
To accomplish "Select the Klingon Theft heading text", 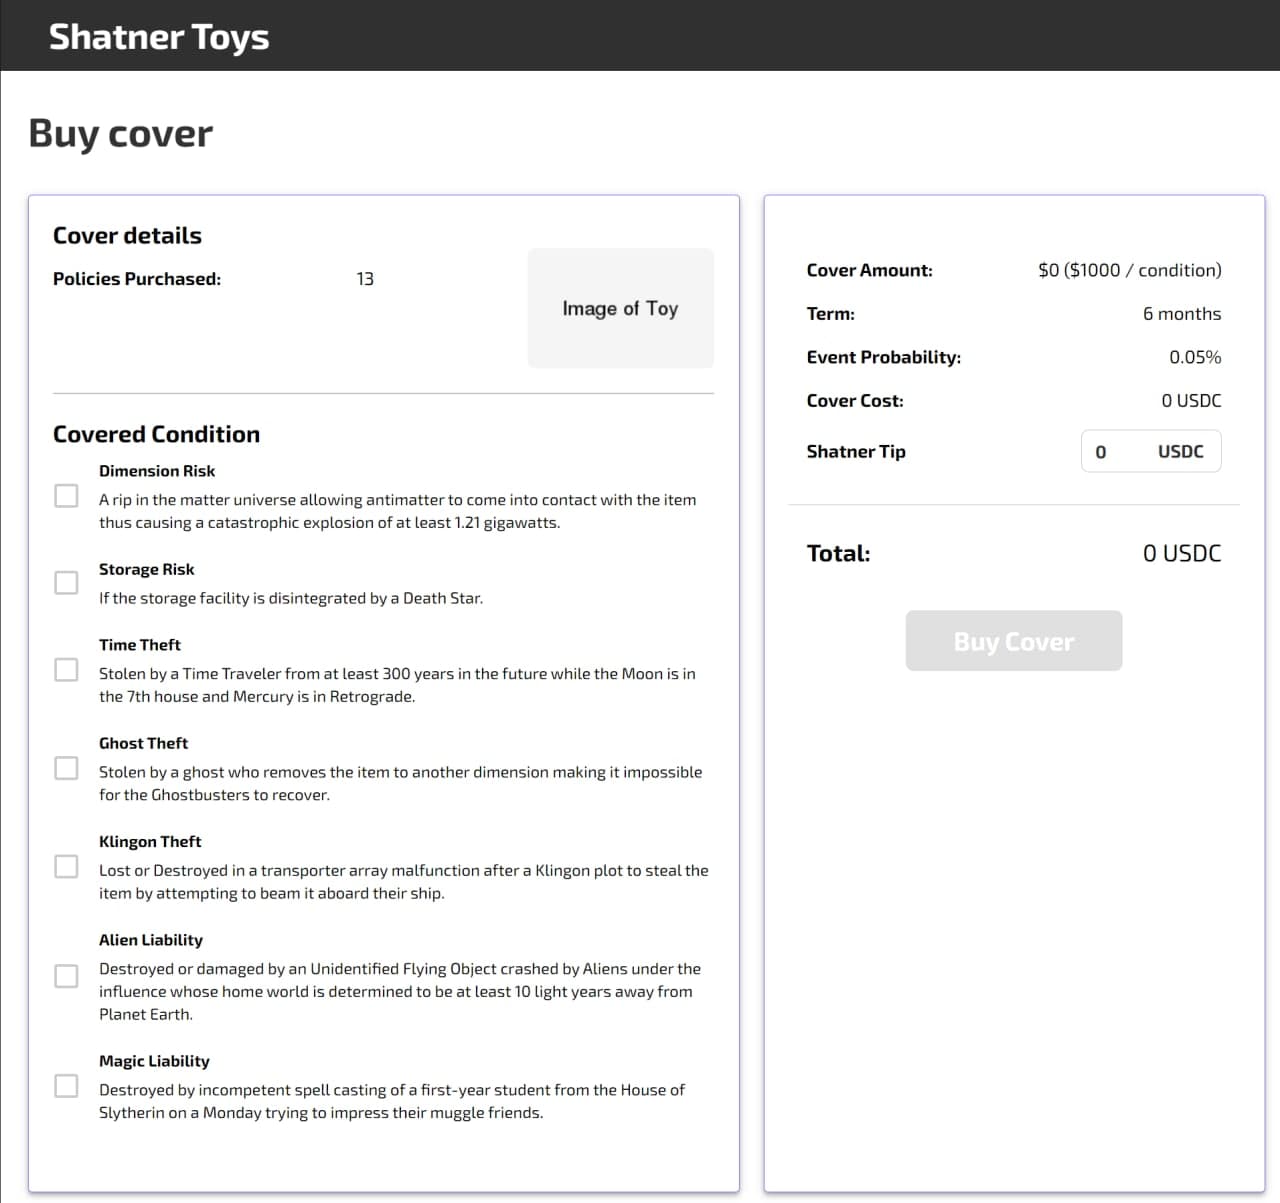I will [150, 841].
